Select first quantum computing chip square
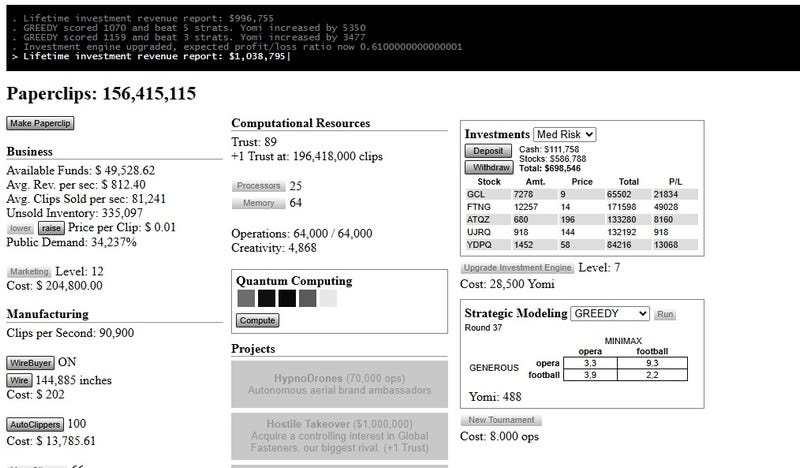 click(x=246, y=298)
